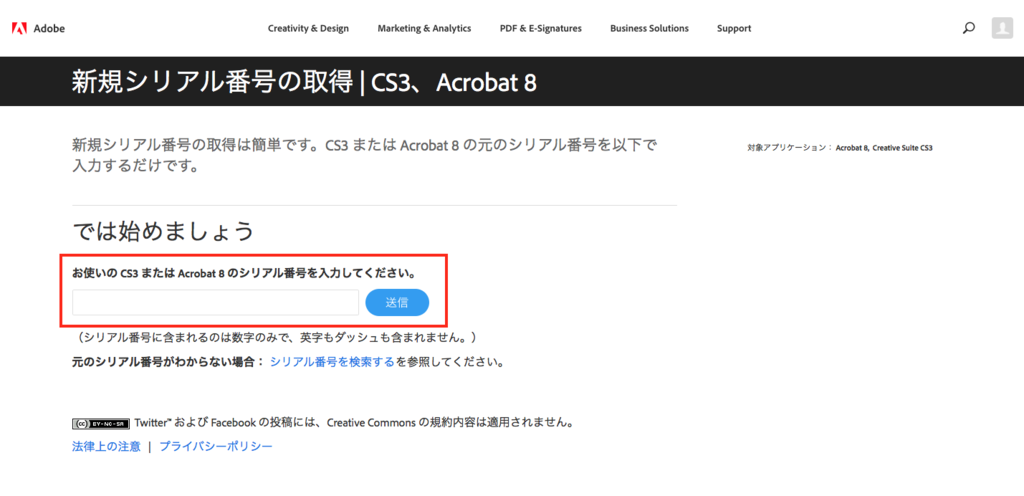Screen dimensions: 1024x496
Task: Click the 対象アプリケーション label text
Action: click(789, 148)
